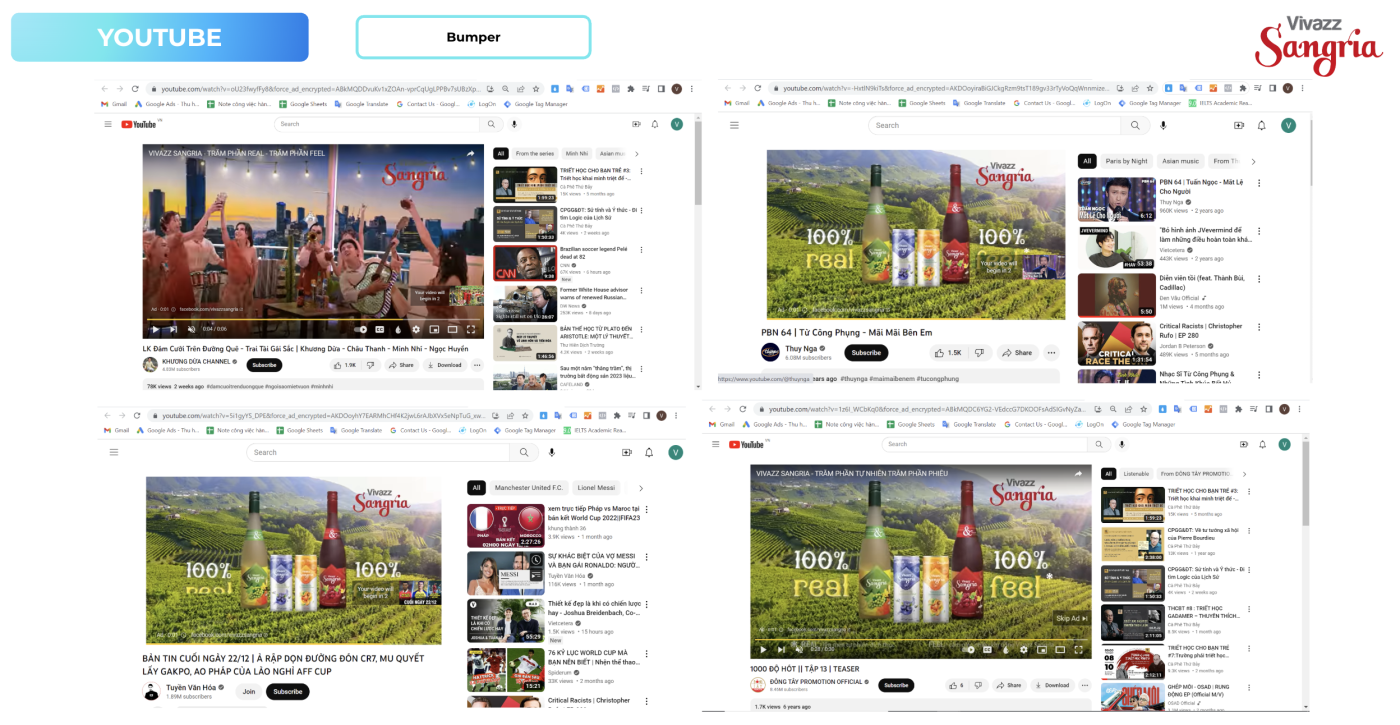Toggle captions CC in LK Đám Cưới player

(x=379, y=329)
